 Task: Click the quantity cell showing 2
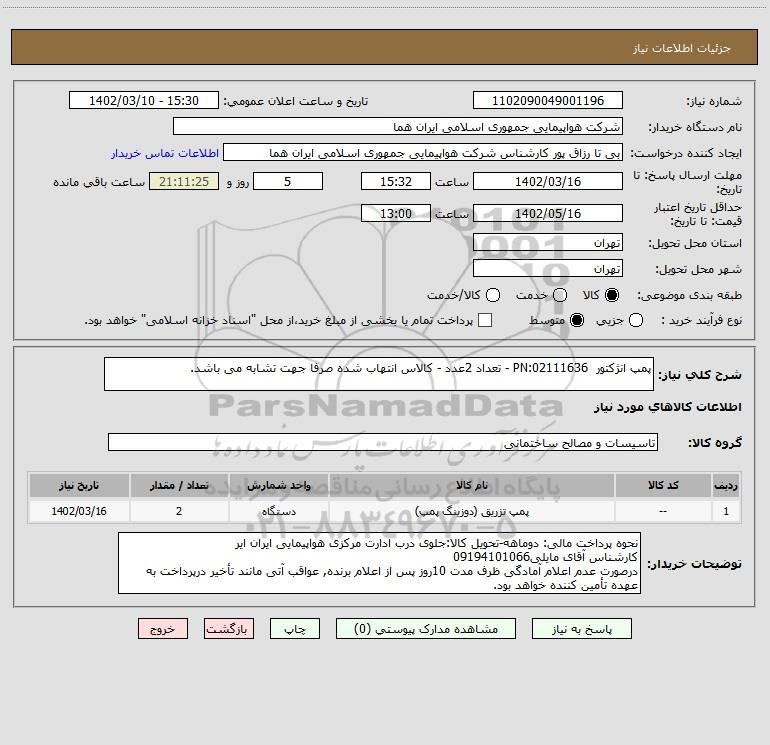click(179, 511)
